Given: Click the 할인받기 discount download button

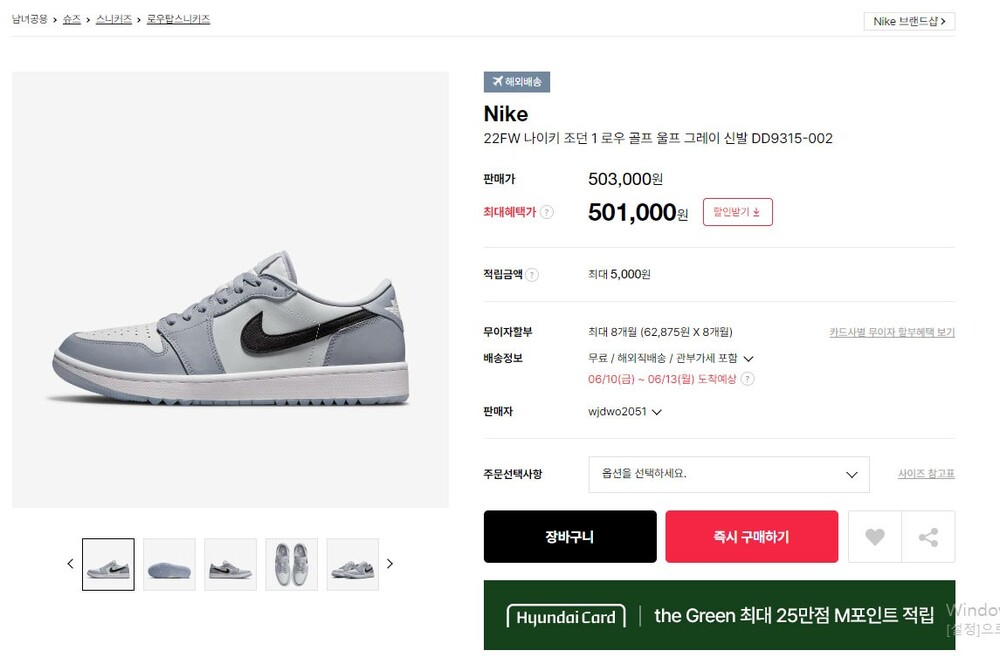Looking at the screenshot, I should [737, 212].
